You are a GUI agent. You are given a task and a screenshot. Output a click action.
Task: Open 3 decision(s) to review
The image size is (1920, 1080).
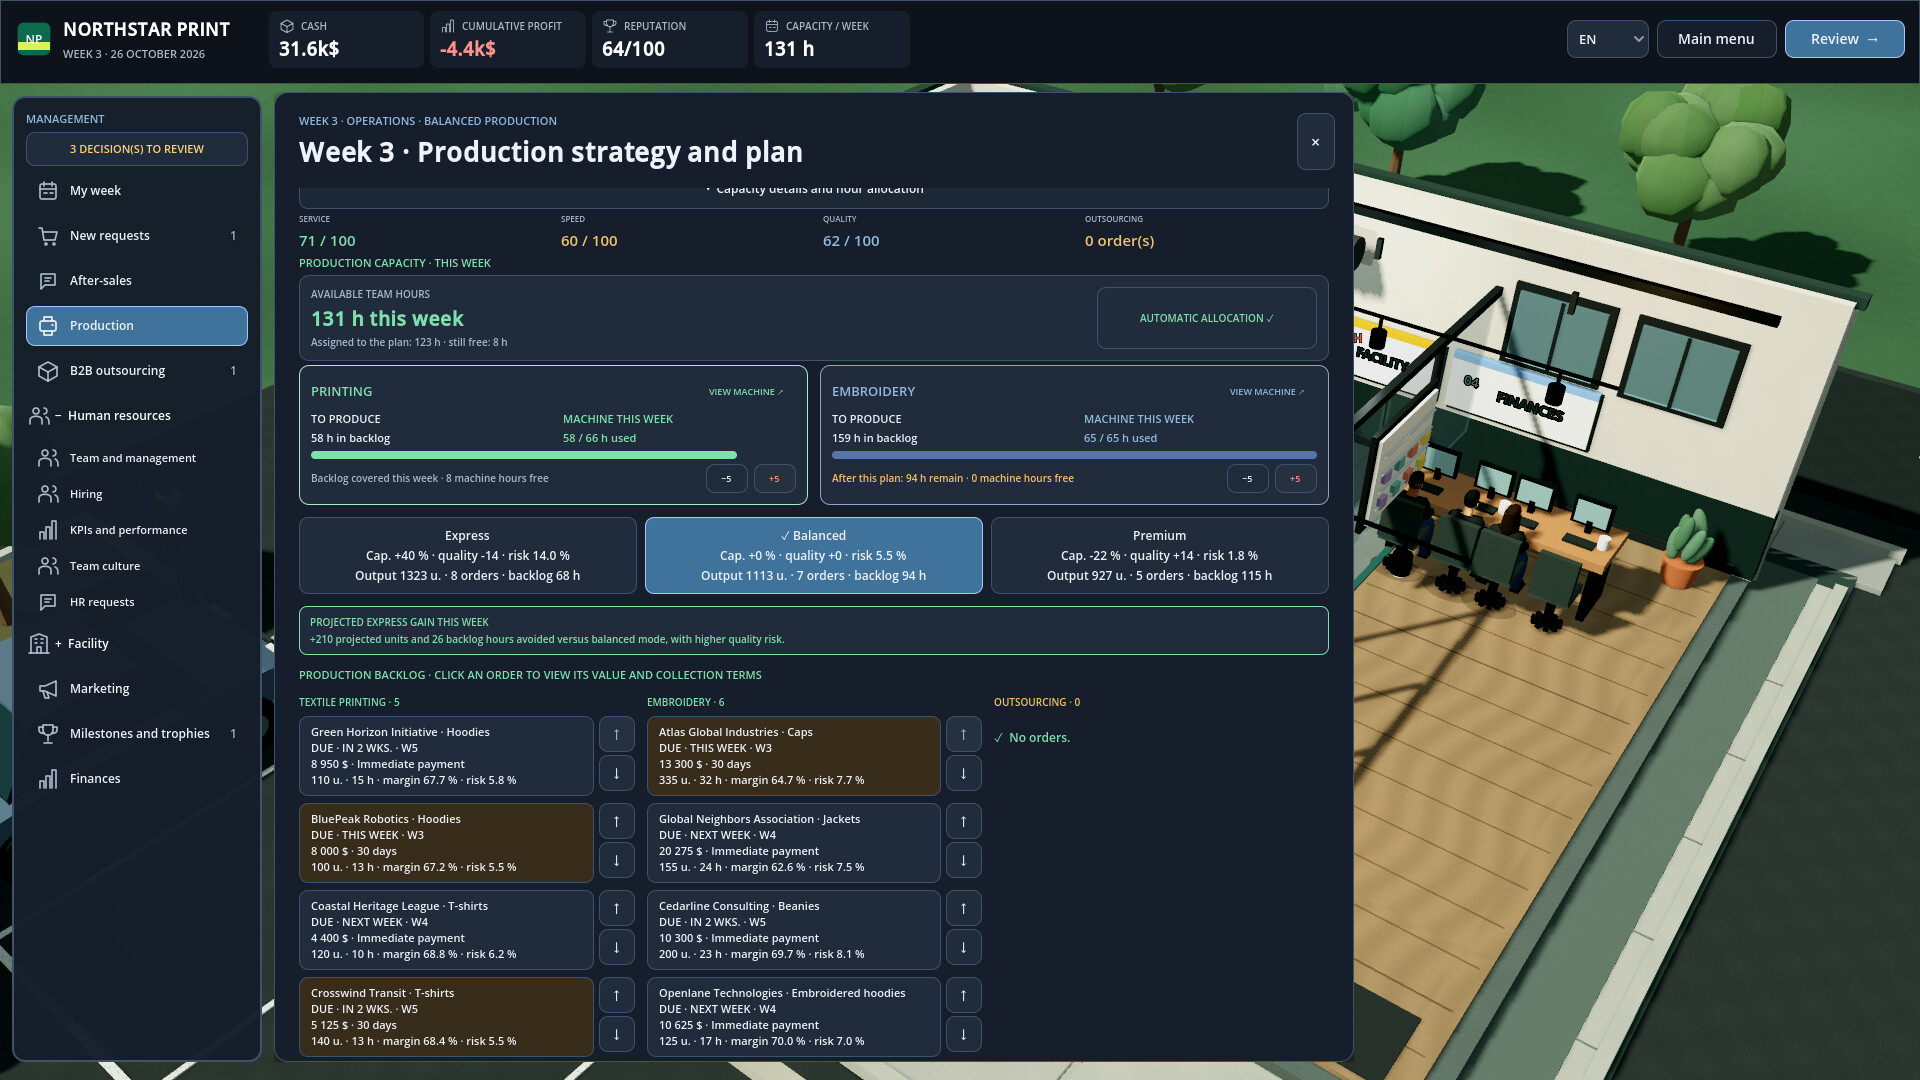click(x=137, y=149)
